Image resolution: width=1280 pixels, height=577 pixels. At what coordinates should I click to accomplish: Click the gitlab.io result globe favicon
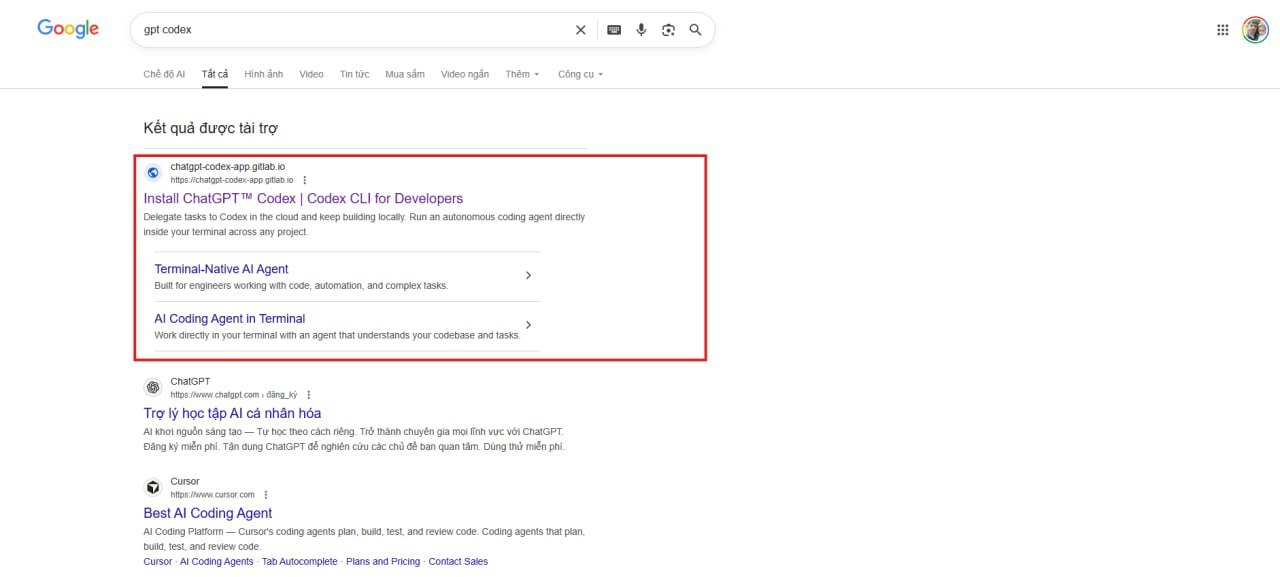coord(153,172)
